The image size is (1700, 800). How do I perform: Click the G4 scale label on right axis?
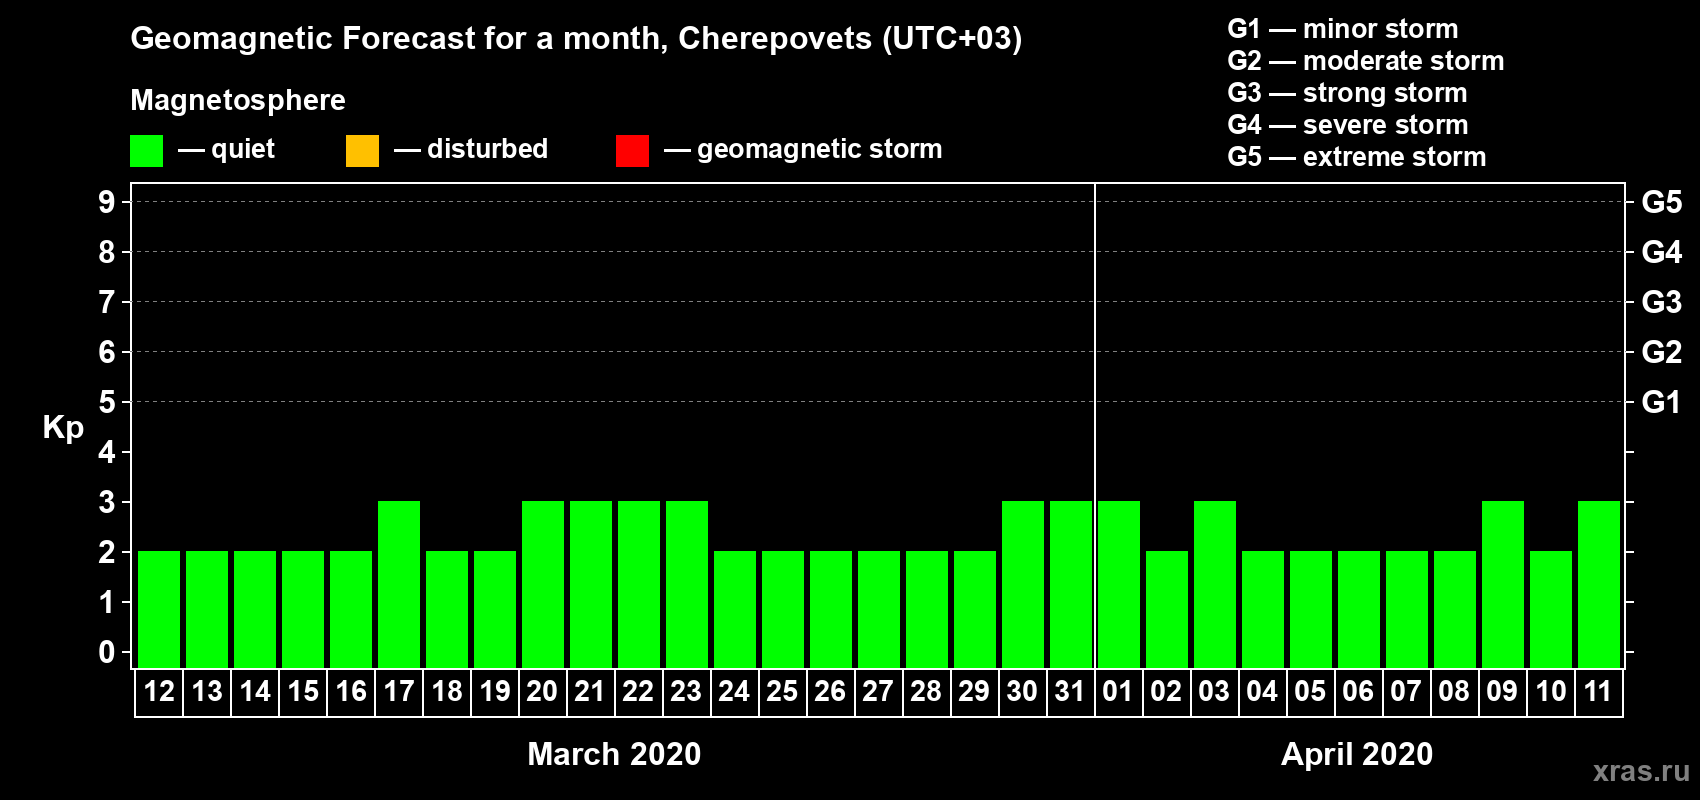click(1662, 252)
